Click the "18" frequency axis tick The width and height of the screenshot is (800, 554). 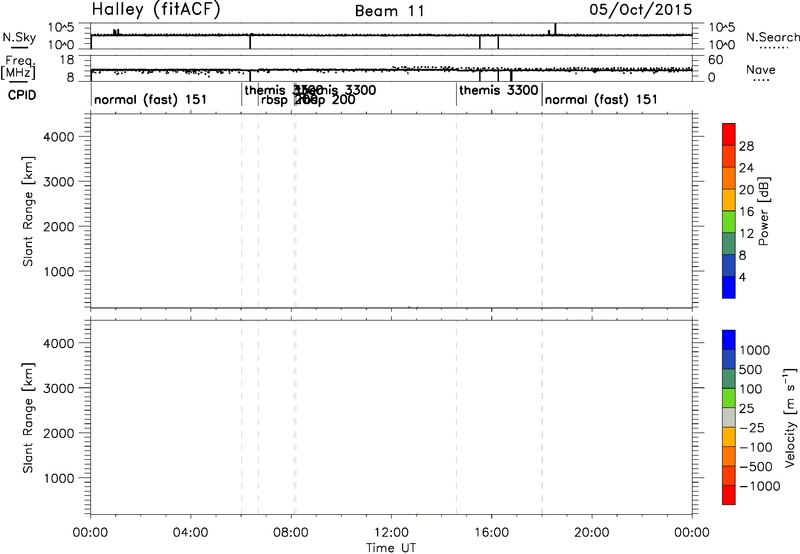pos(66,60)
